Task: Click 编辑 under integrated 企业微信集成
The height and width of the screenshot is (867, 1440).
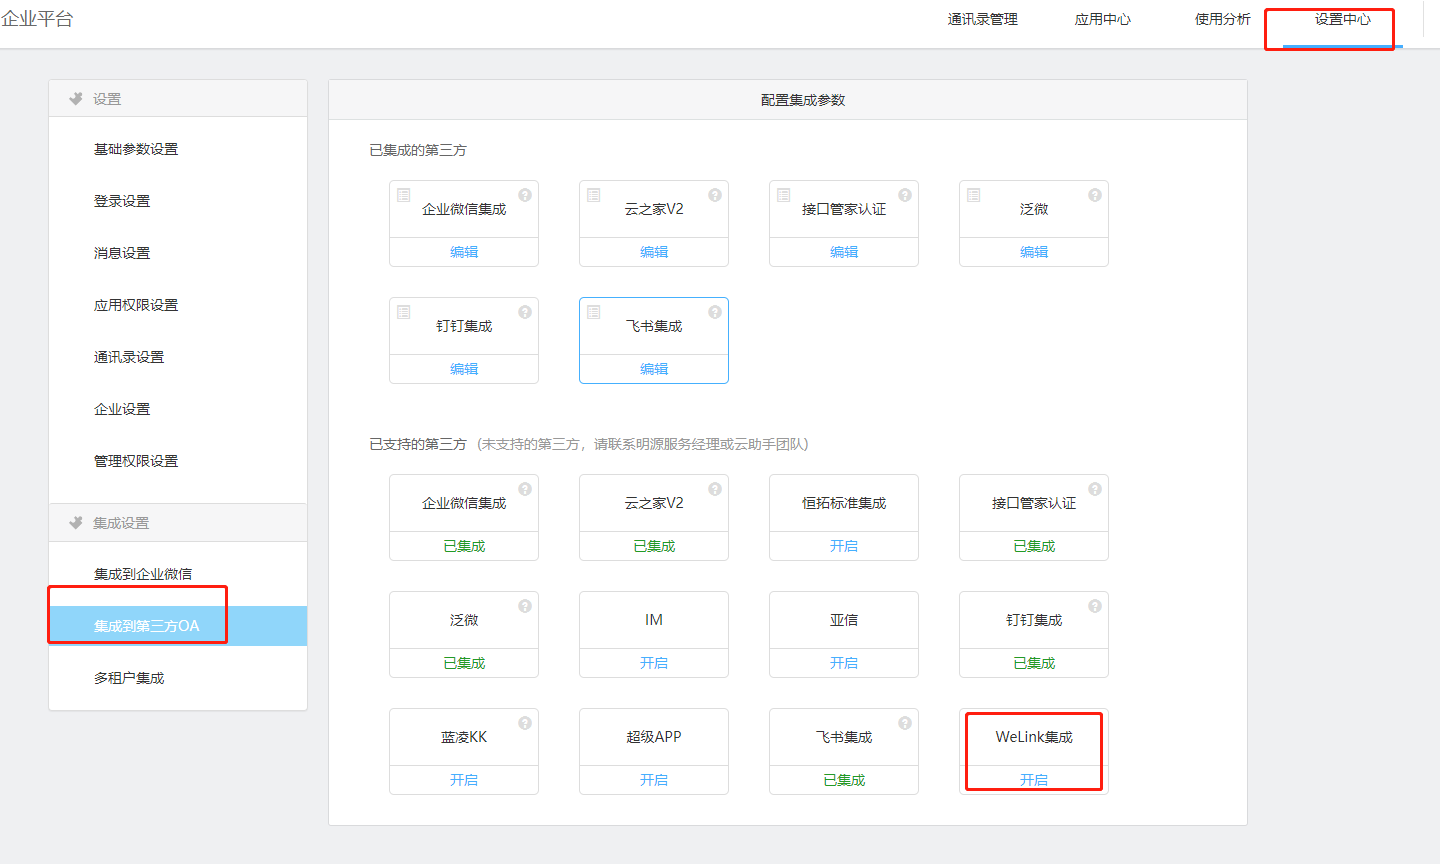Action: pyautogui.click(x=464, y=252)
